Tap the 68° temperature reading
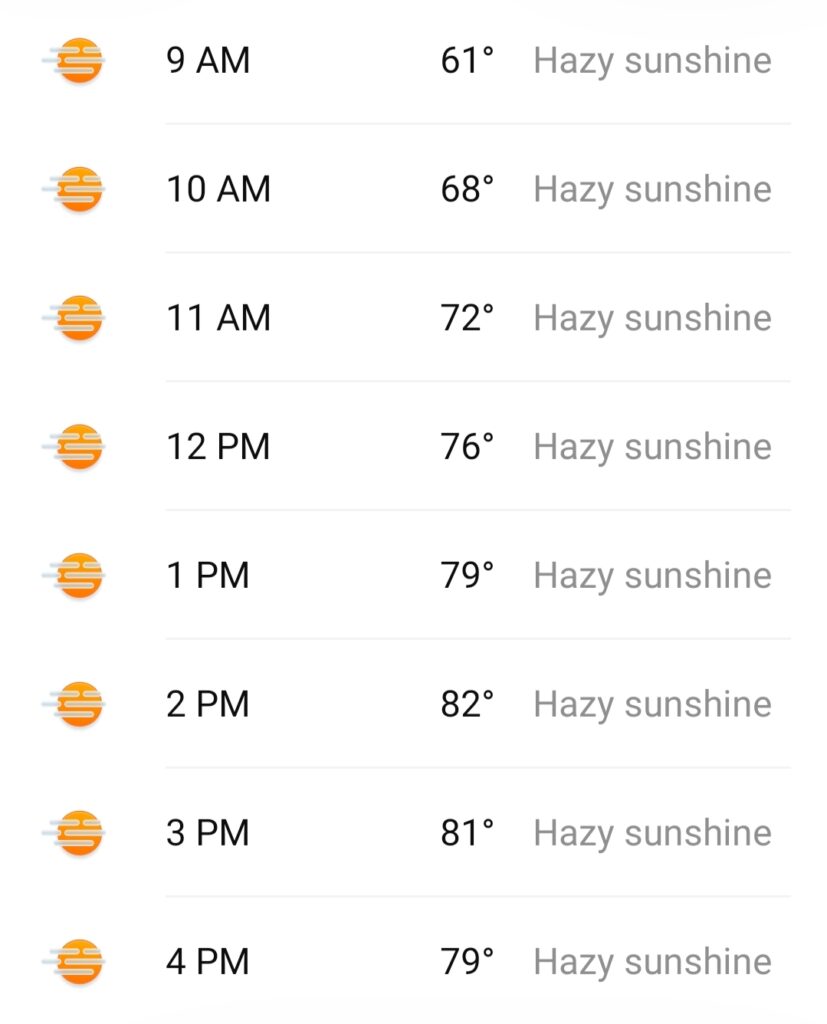The width and height of the screenshot is (827, 1024). point(467,189)
